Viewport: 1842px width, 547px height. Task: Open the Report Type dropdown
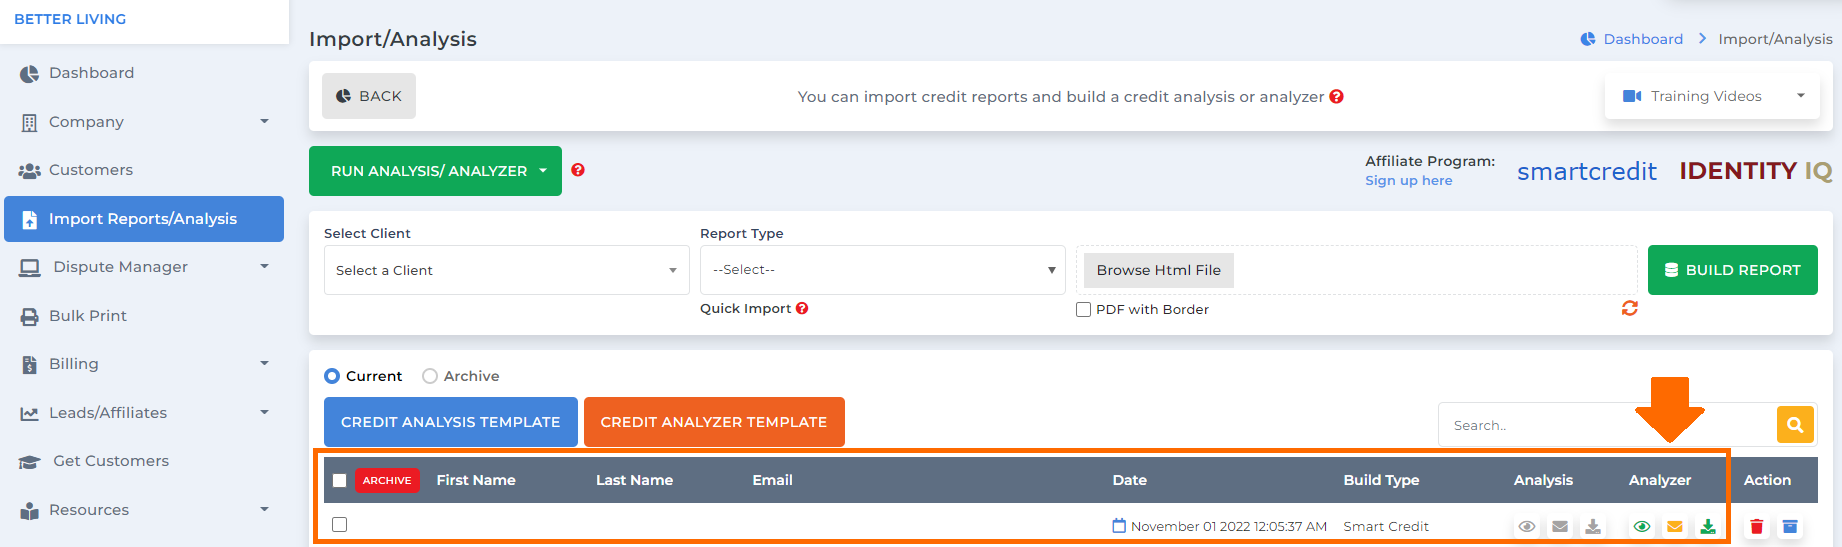(x=883, y=270)
